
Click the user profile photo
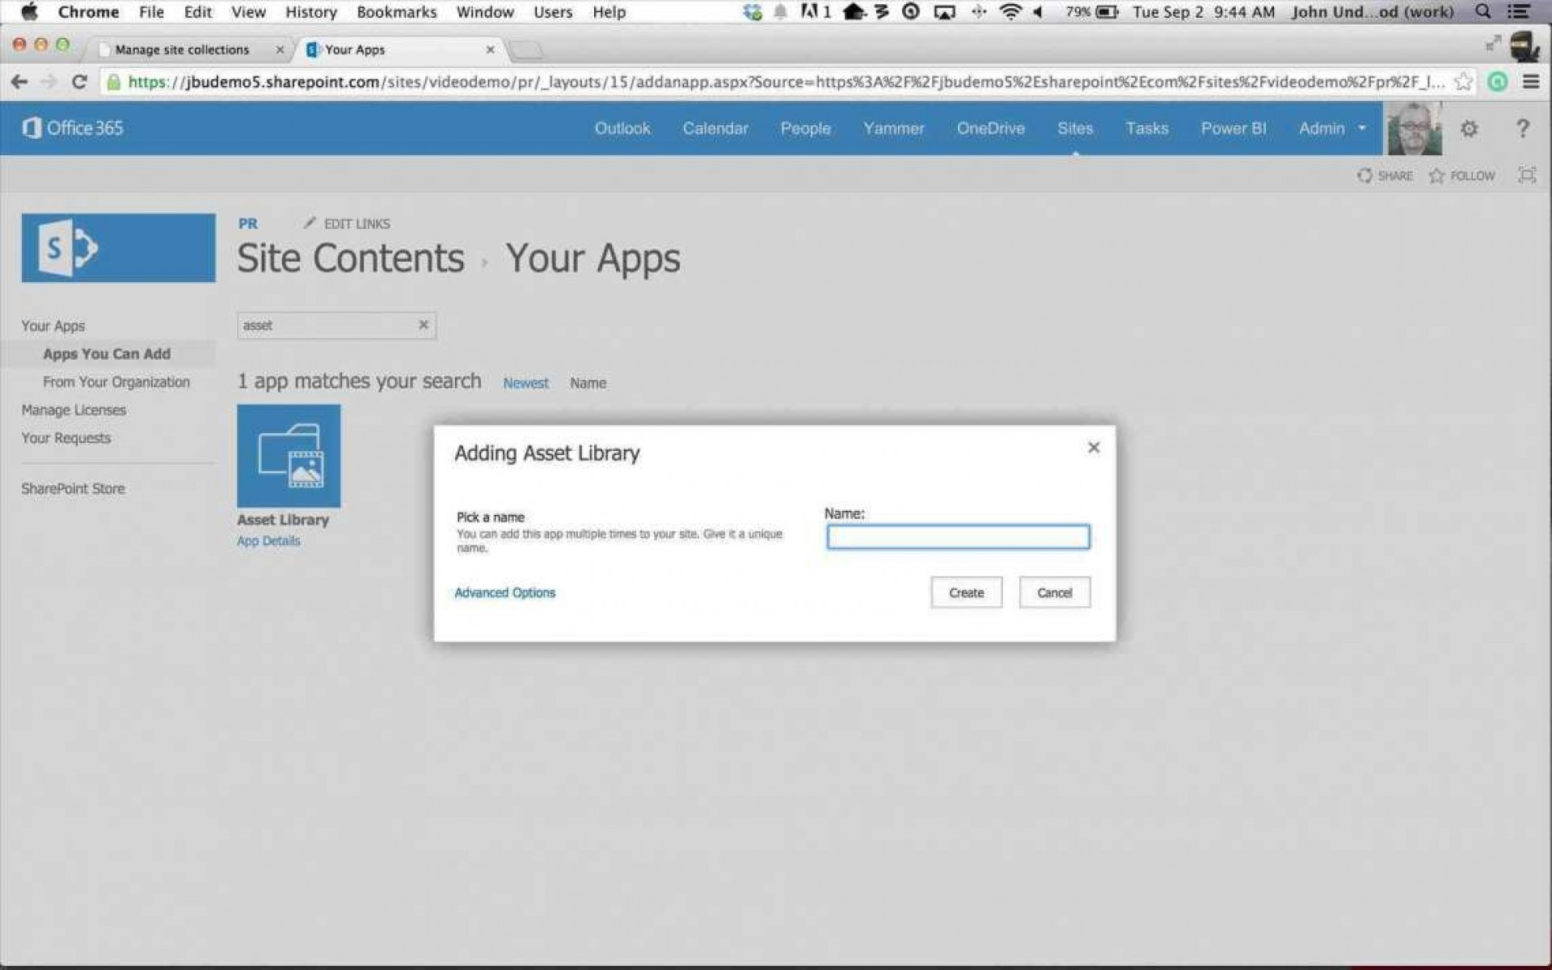pos(1414,128)
